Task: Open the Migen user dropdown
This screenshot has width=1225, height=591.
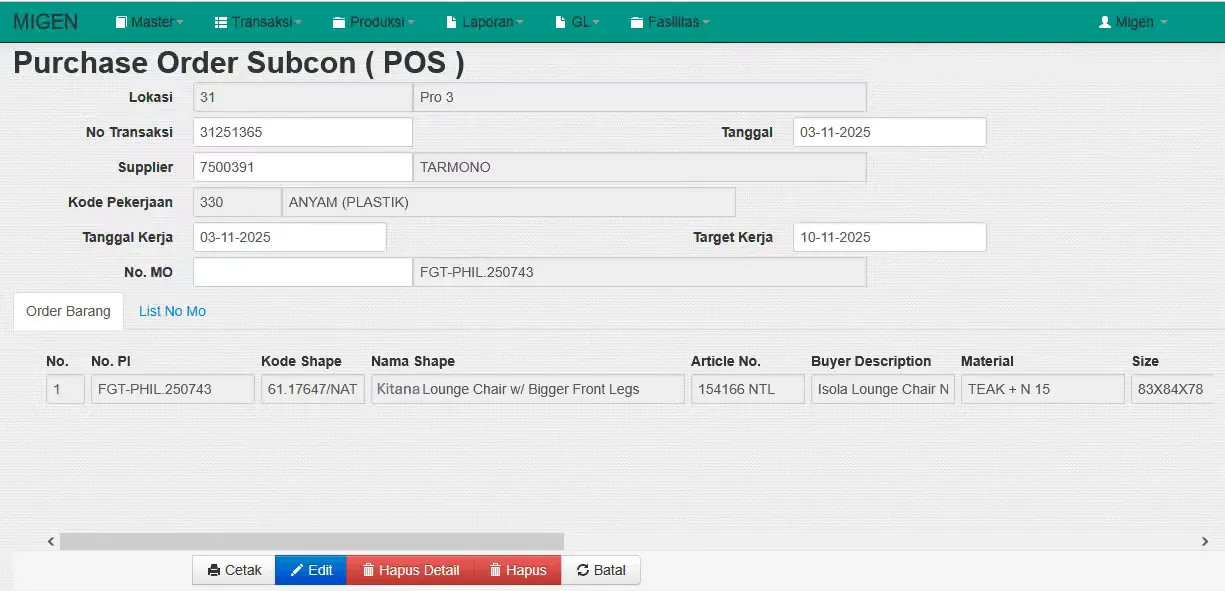Action: 1133,22
